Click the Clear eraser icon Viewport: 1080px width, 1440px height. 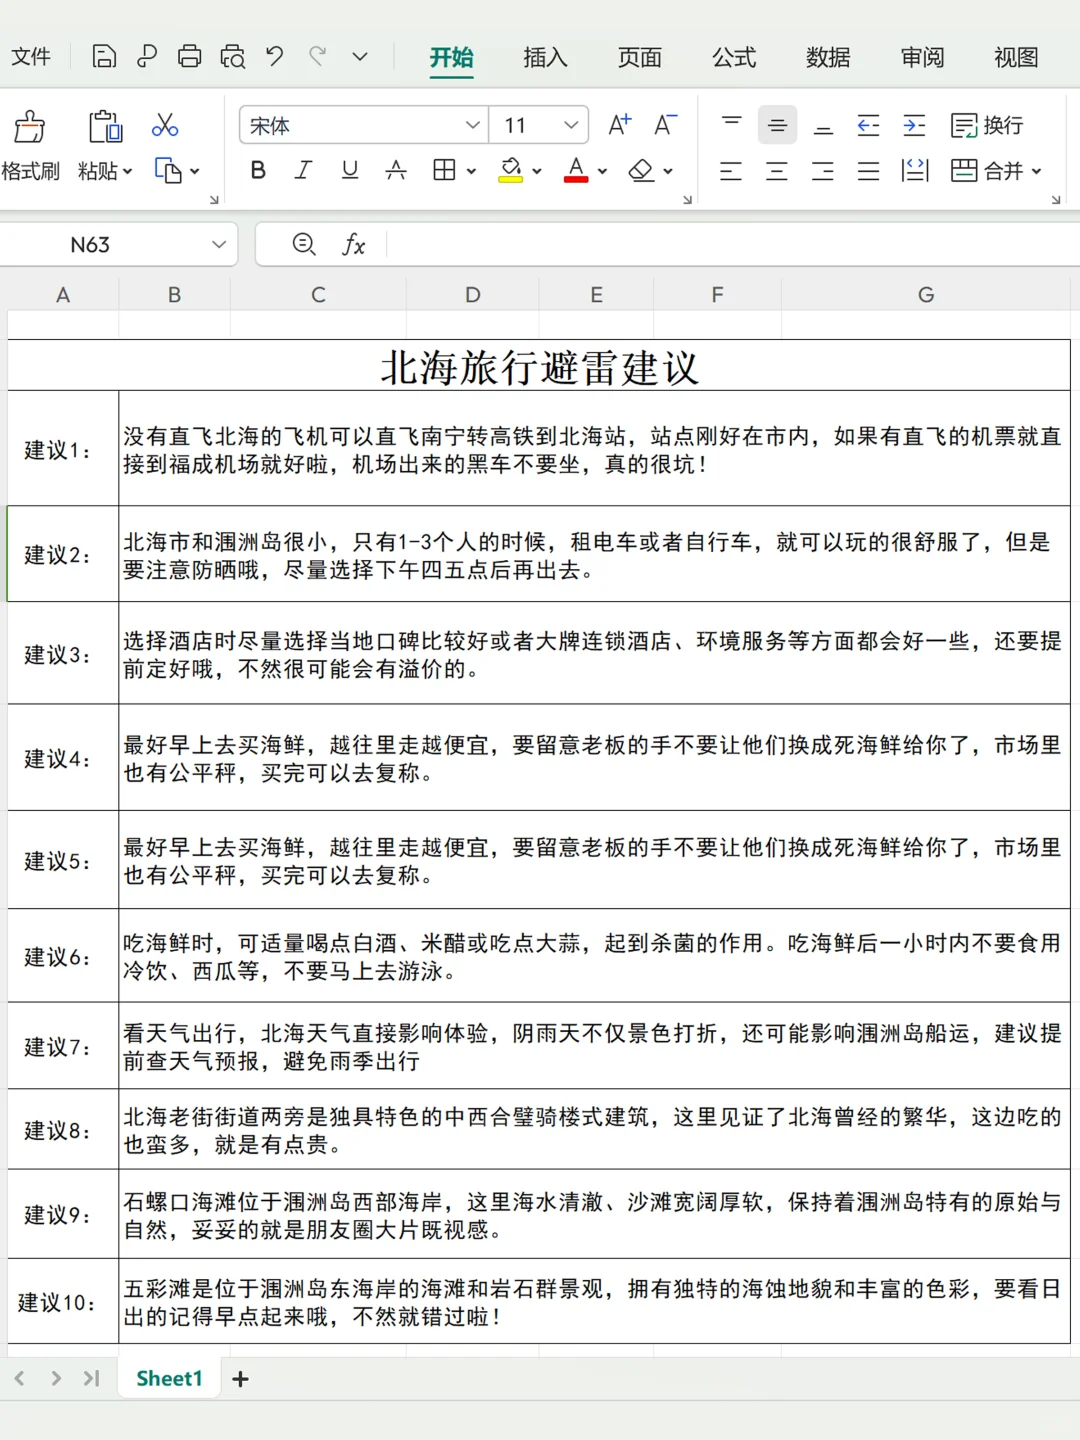[x=642, y=171]
